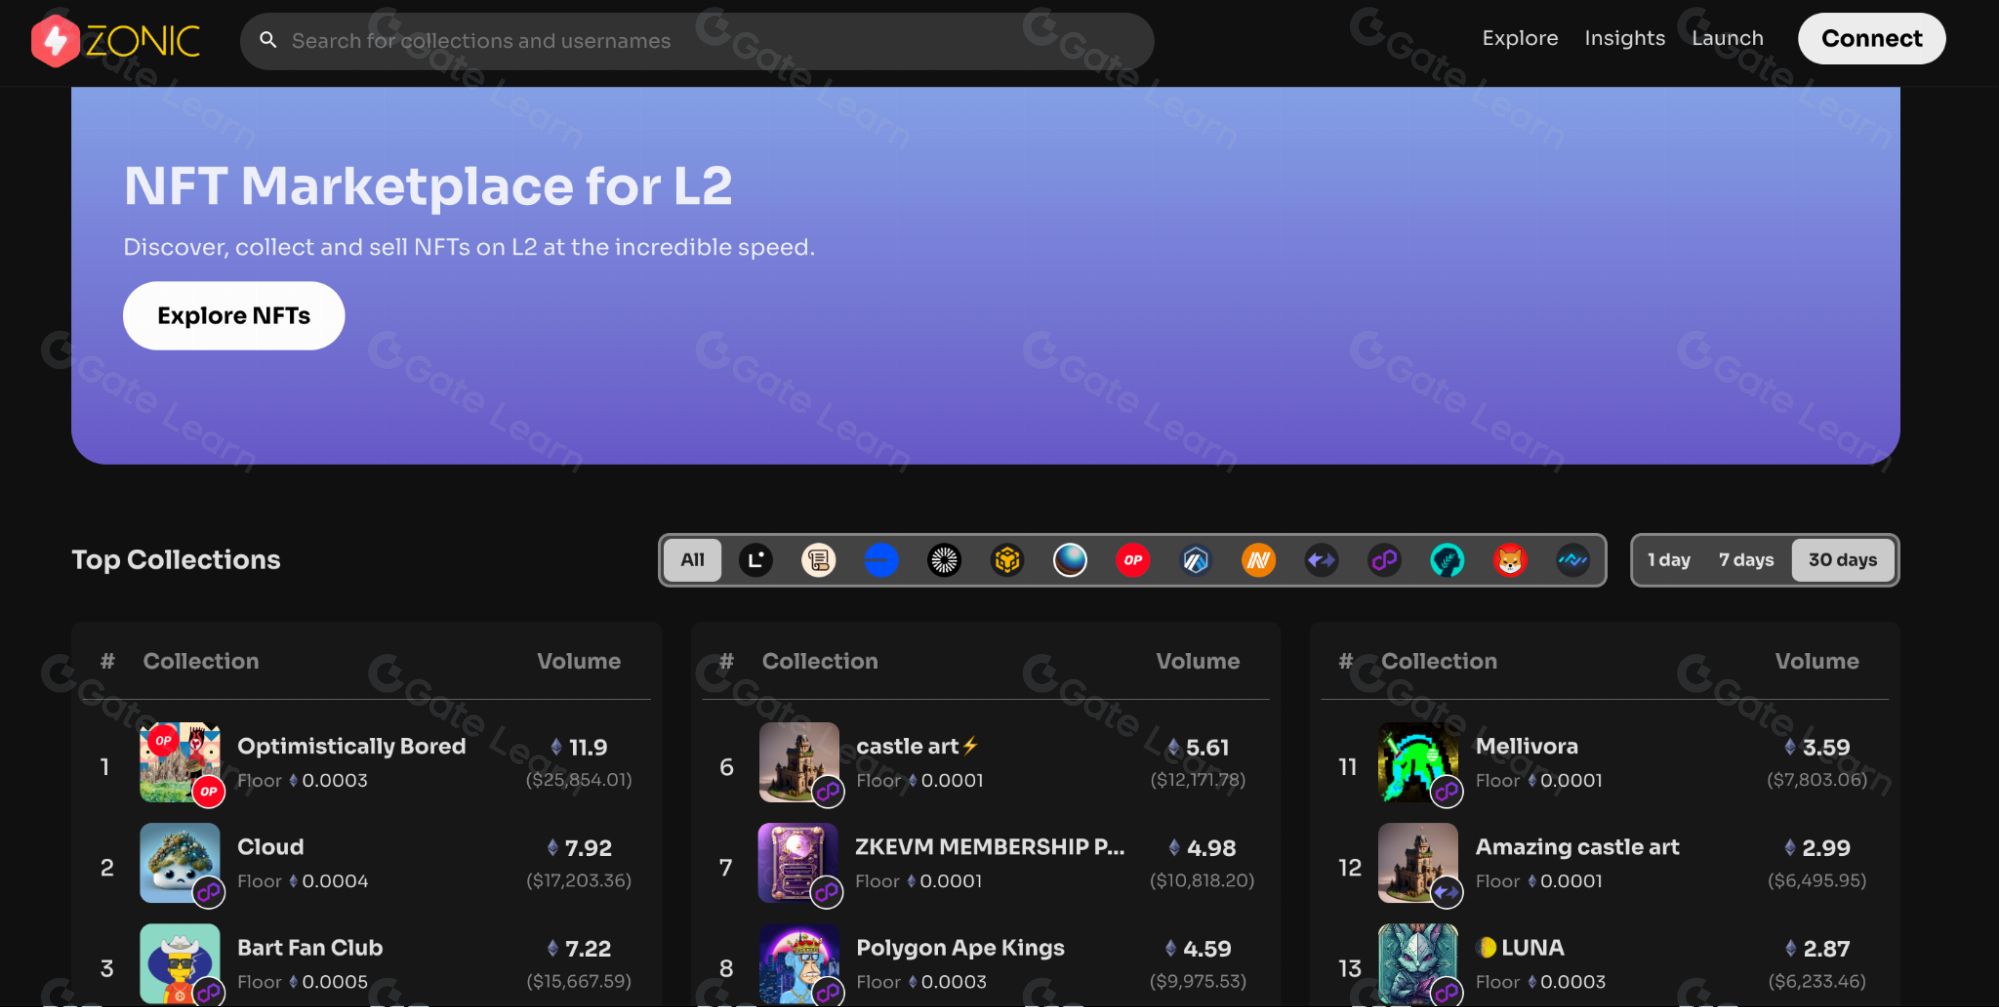Switch time range to 1 day

1668,560
